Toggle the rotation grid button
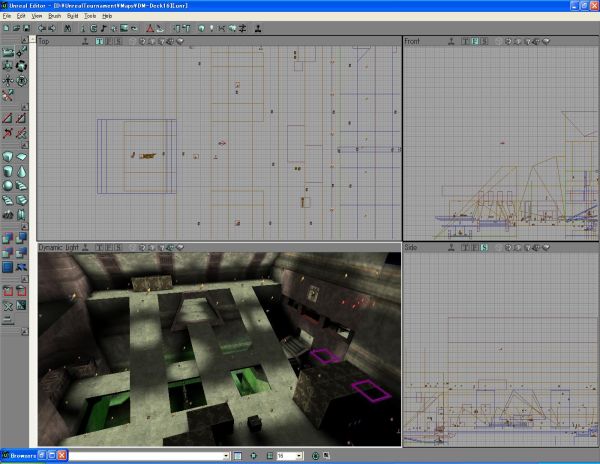600x464 pixels. [315, 456]
